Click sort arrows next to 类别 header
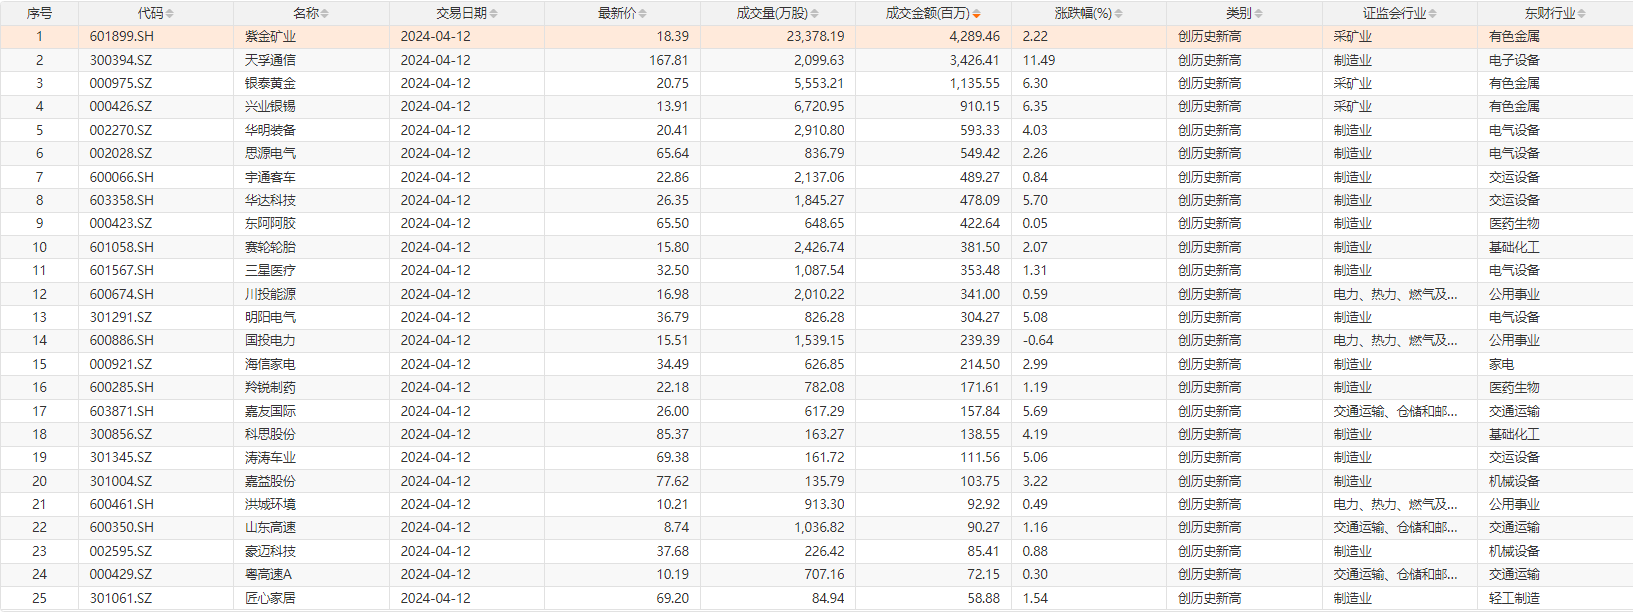 (1259, 14)
